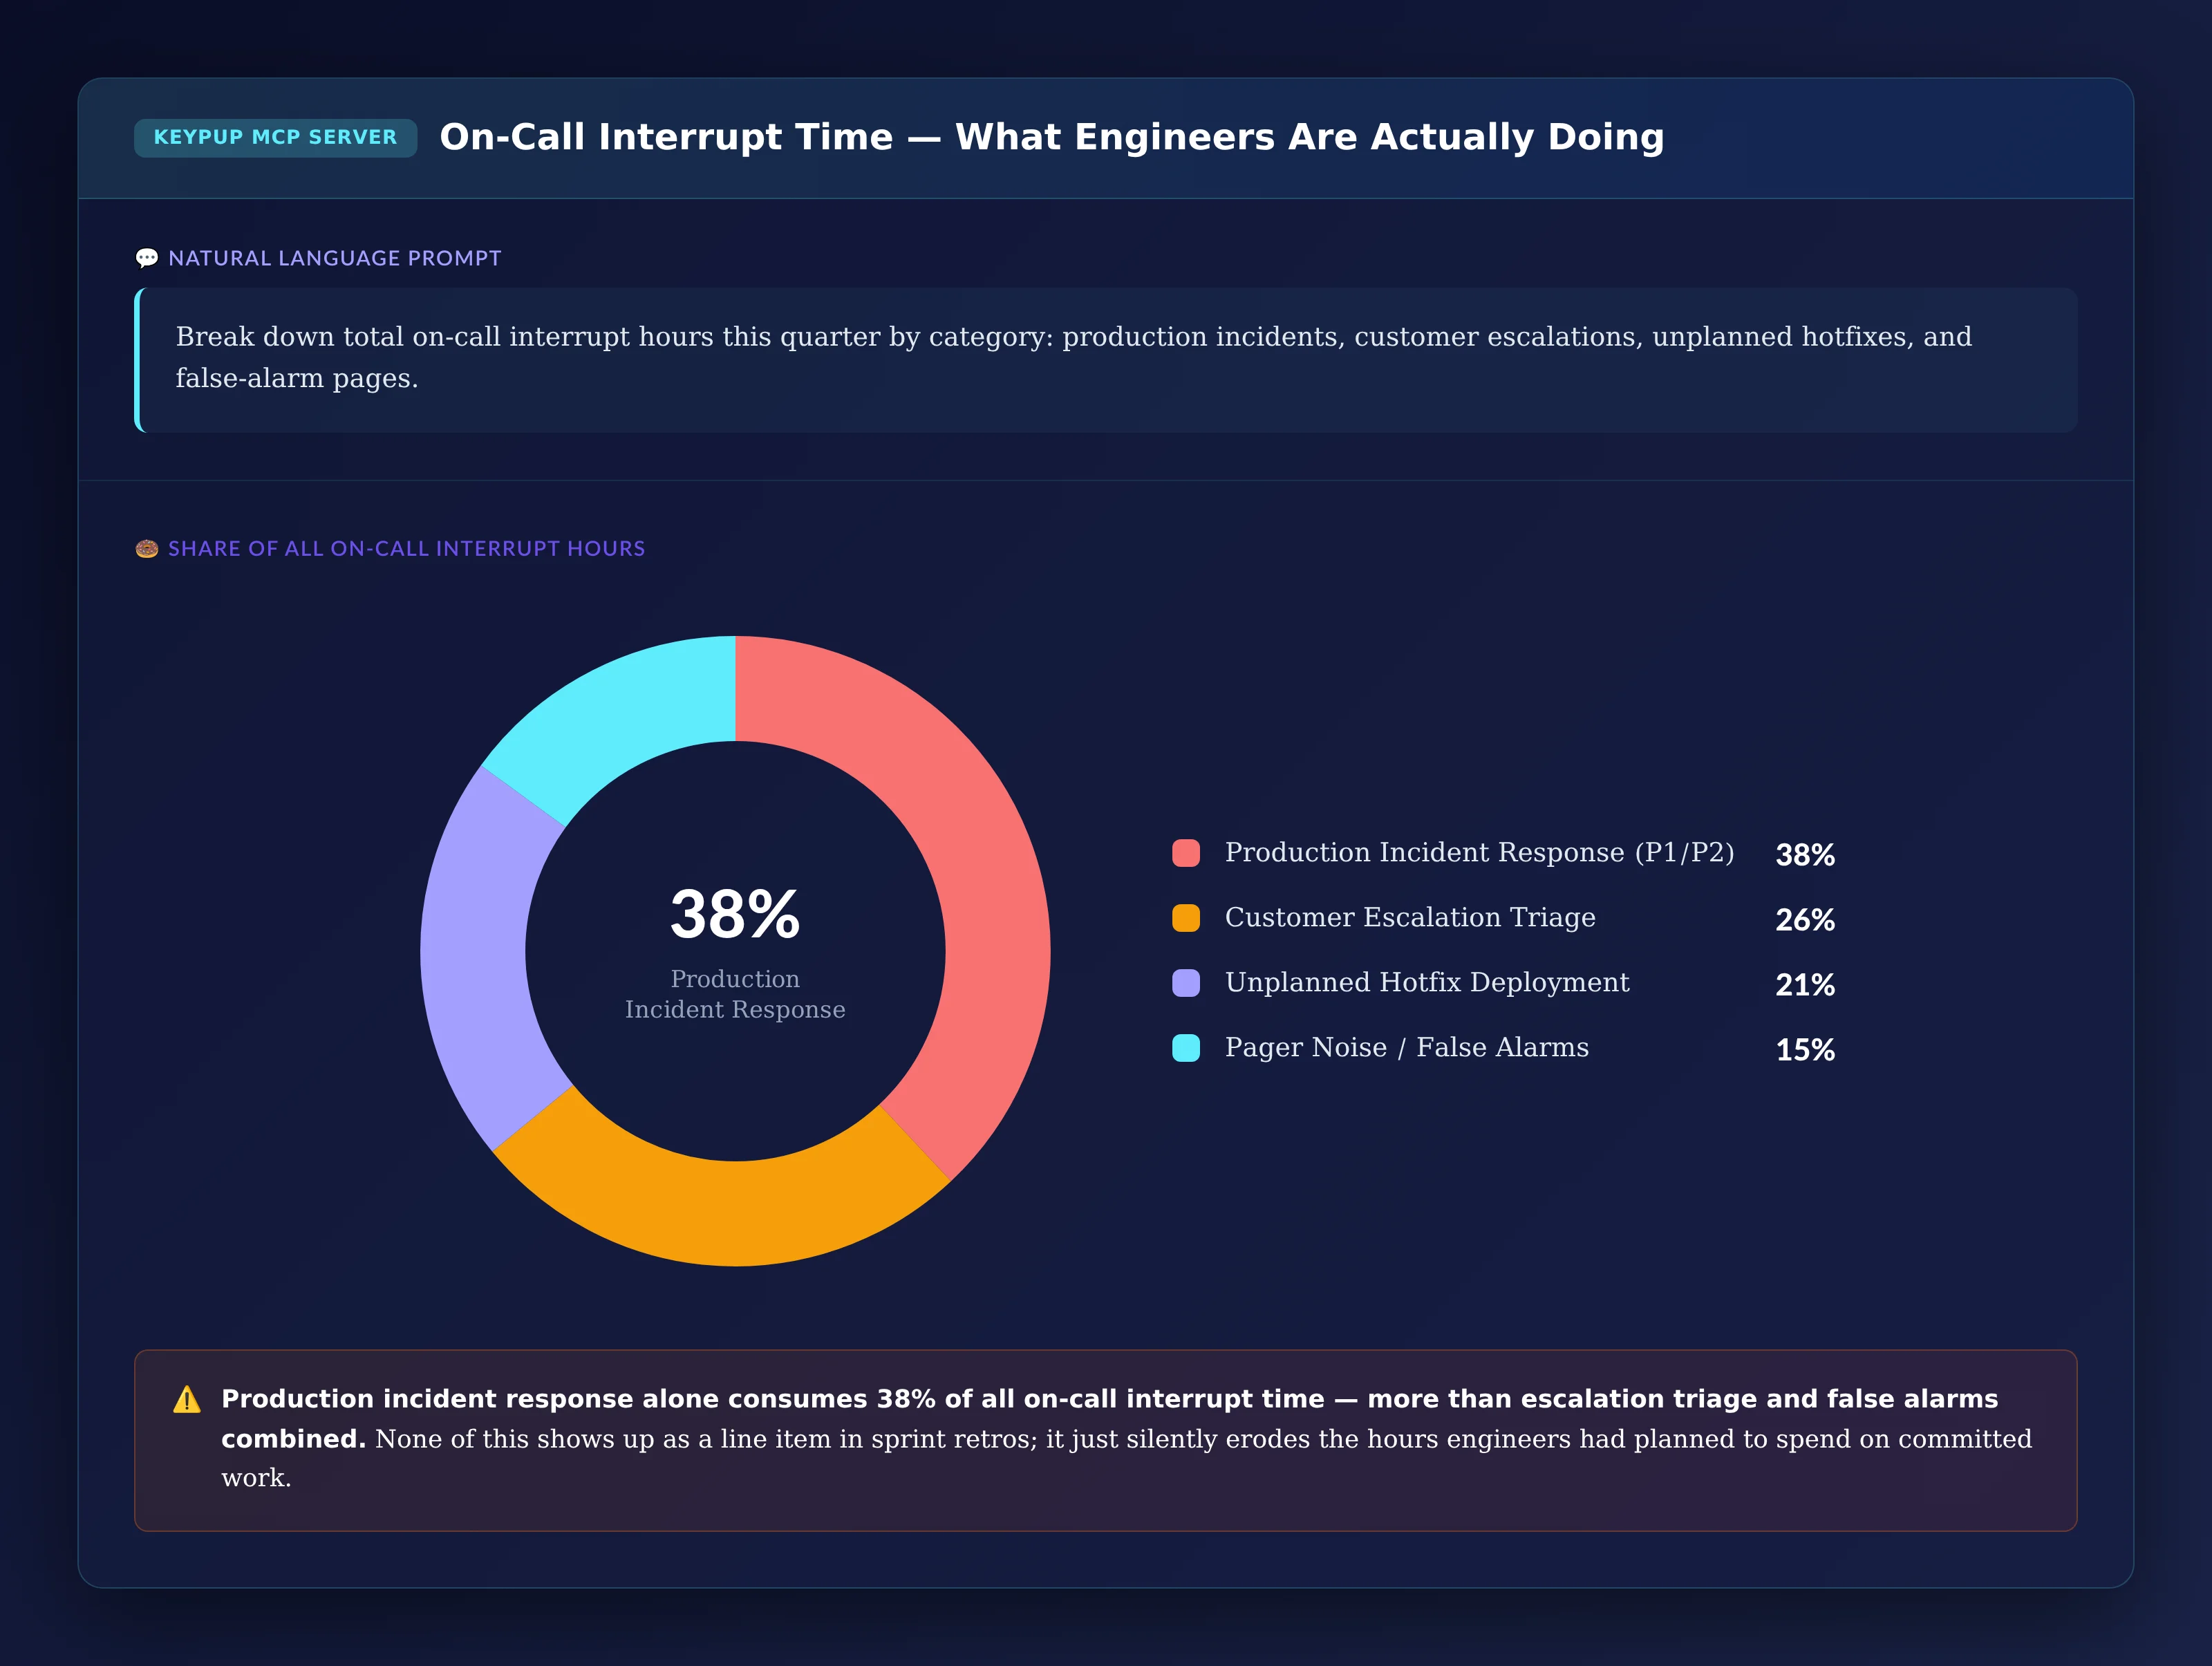Click the sentence 'None of this shows up' in the callout

(1126, 1458)
